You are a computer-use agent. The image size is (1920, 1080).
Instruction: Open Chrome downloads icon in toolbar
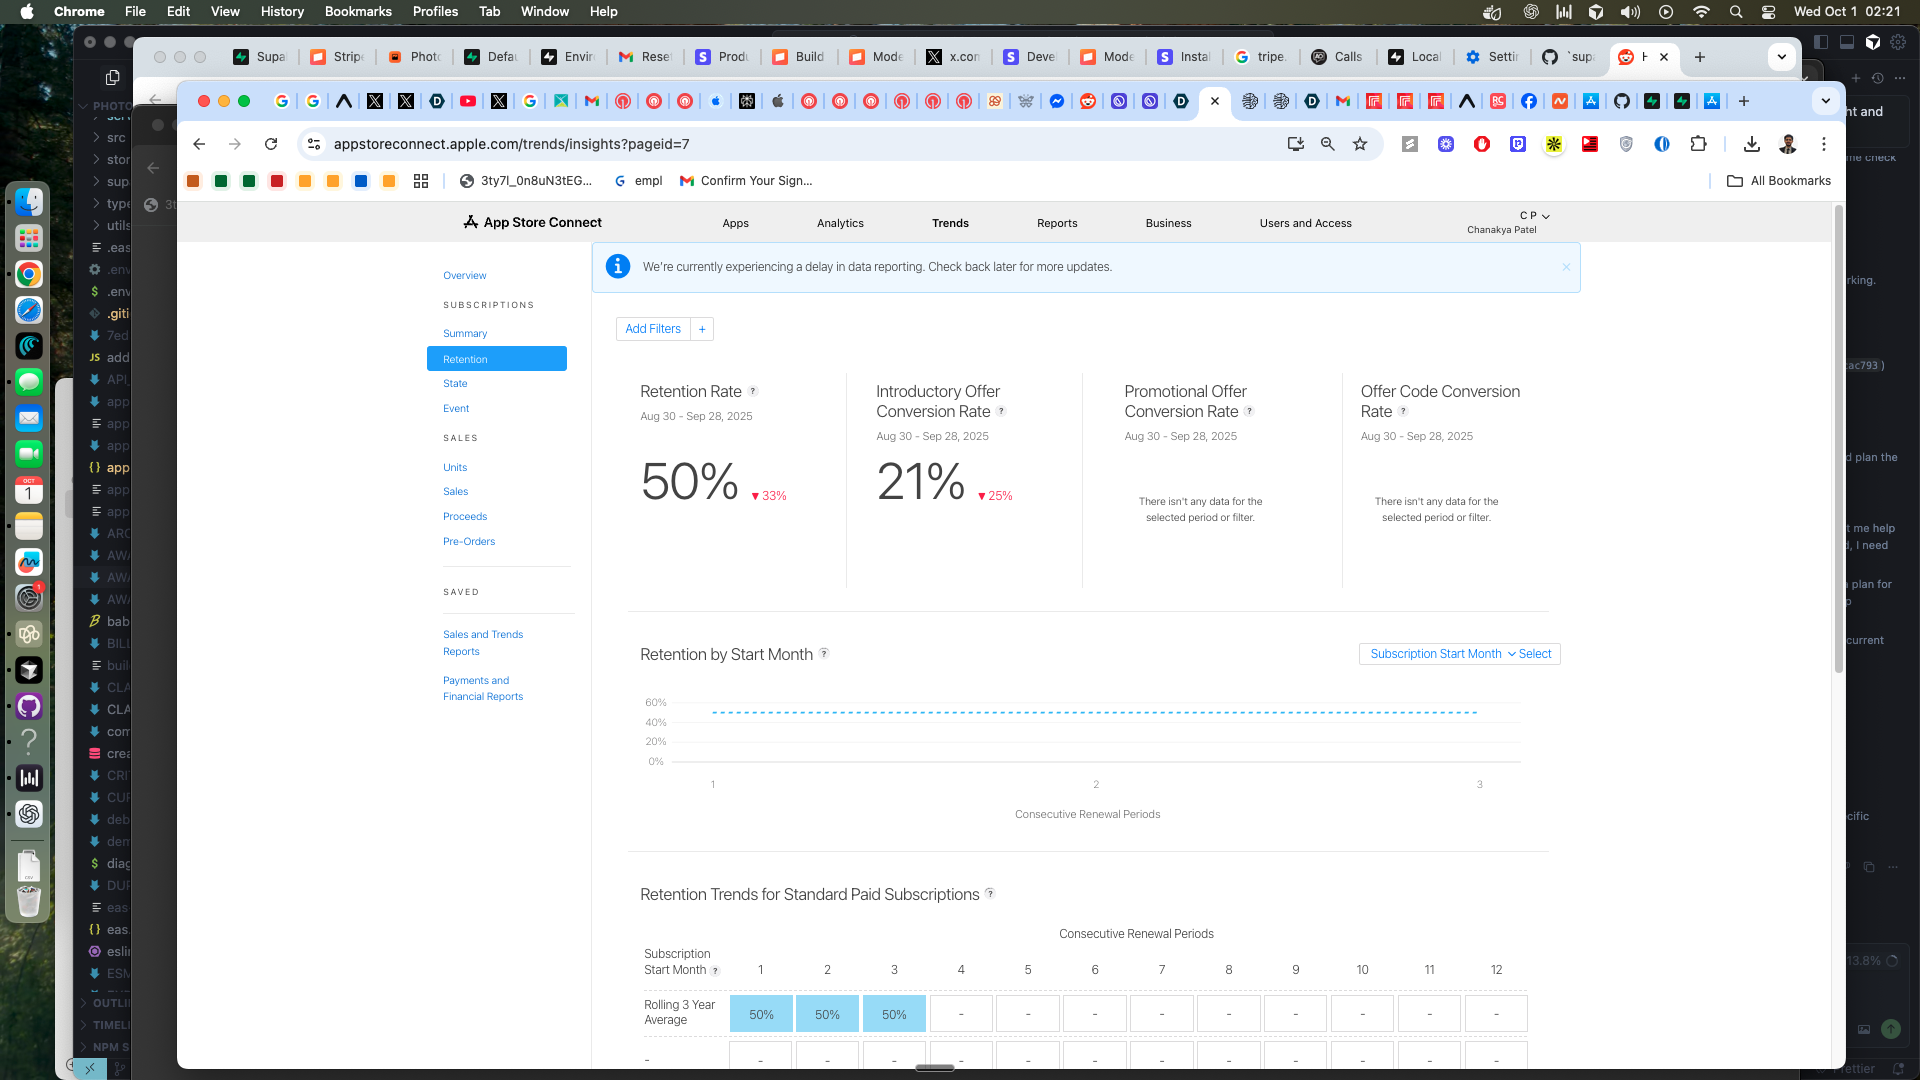(1751, 144)
